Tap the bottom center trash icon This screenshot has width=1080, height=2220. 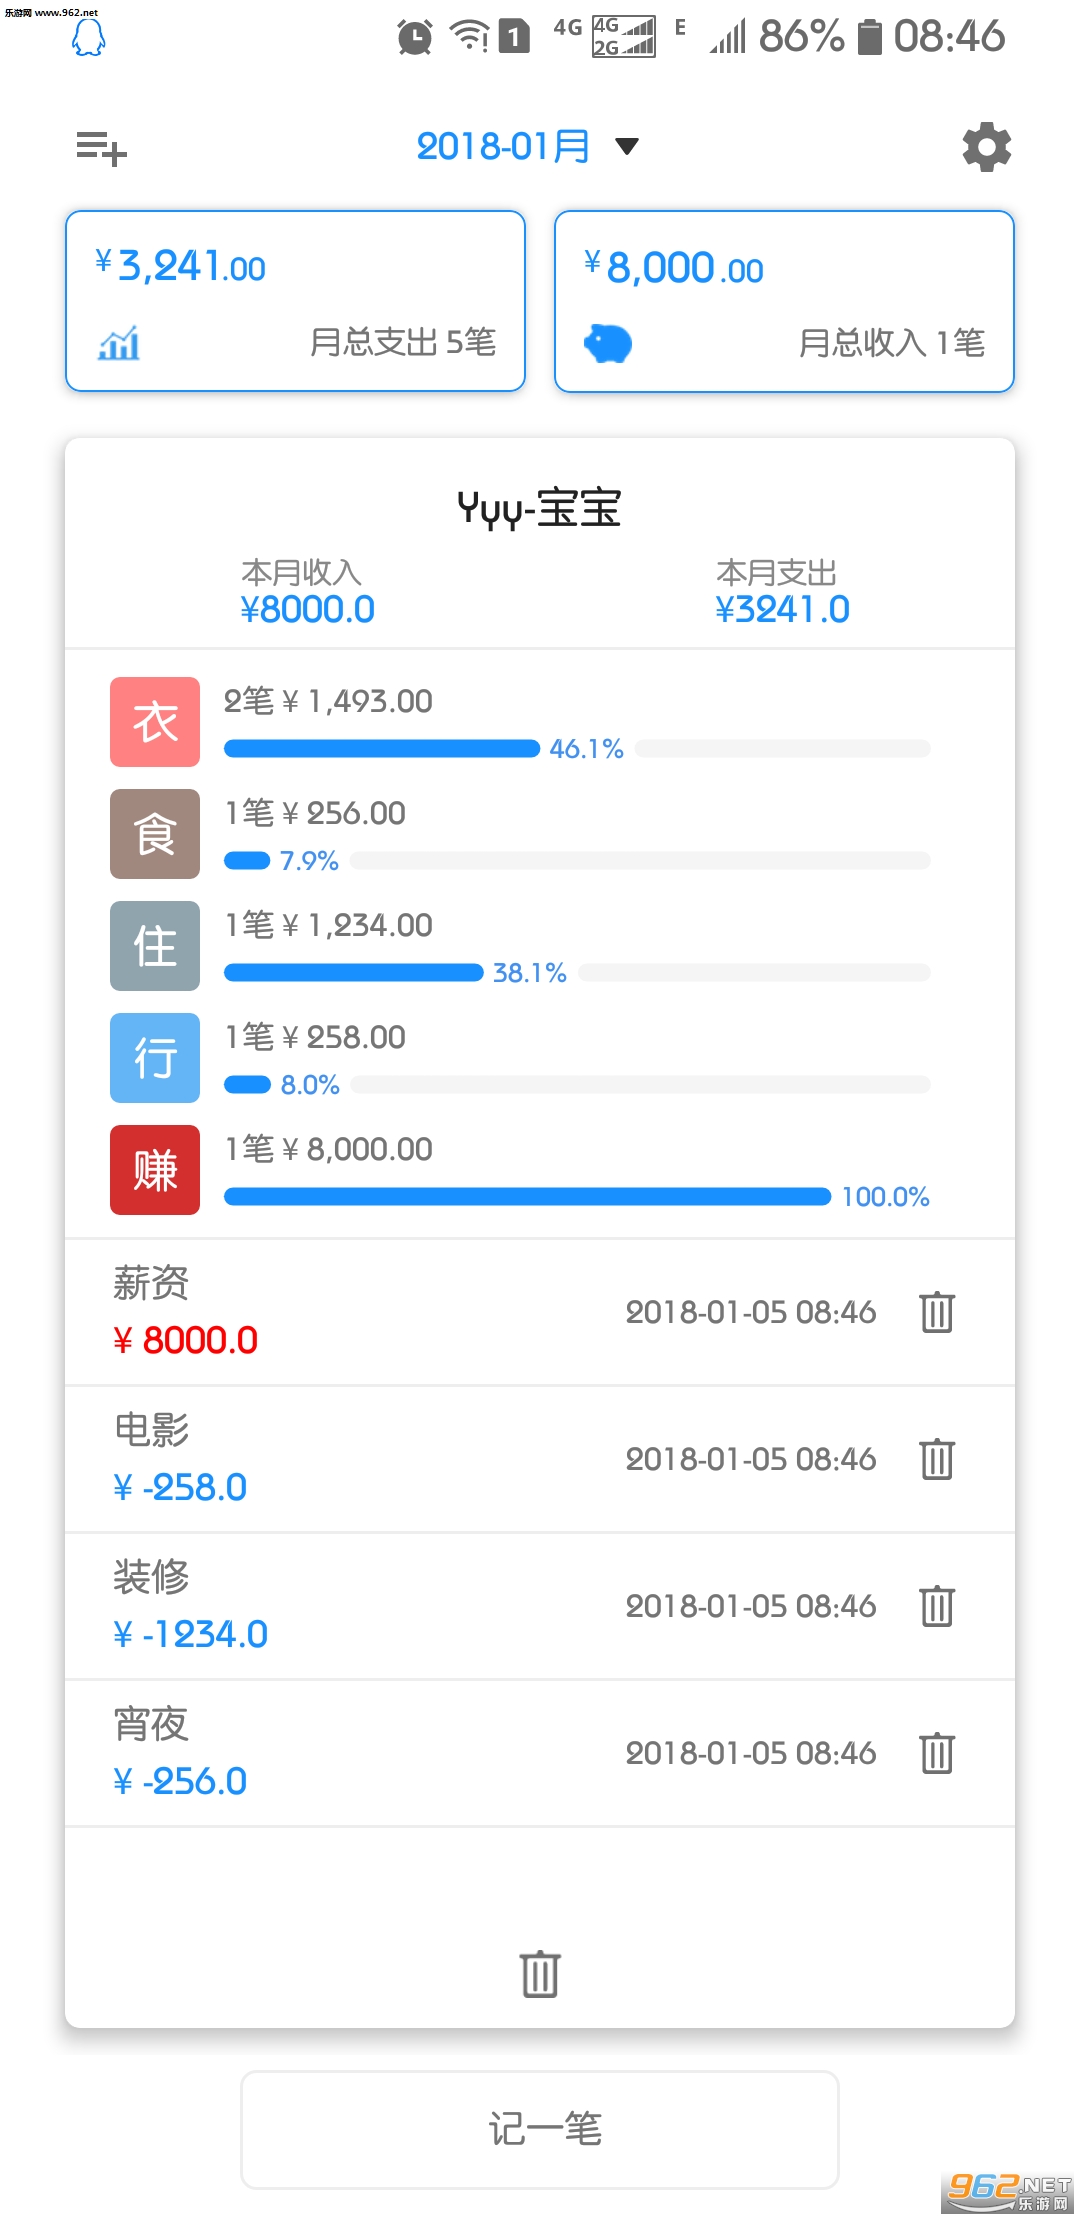(540, 1974)
